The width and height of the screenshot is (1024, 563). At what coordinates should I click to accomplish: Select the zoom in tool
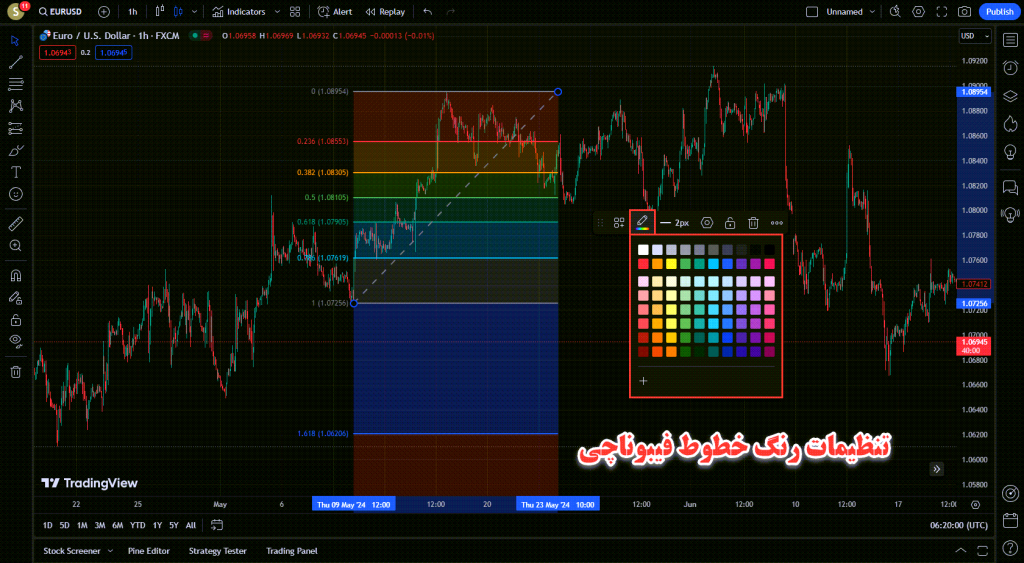coord(16,246)
